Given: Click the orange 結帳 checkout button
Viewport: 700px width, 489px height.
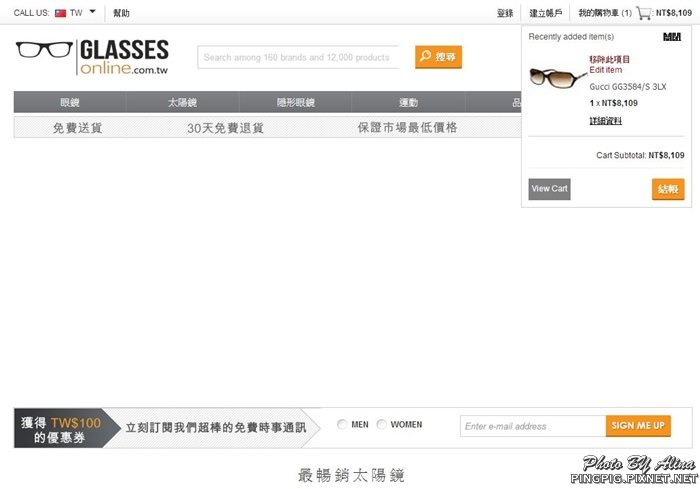Looking at the screenshot, I should [x=668, y=189].
